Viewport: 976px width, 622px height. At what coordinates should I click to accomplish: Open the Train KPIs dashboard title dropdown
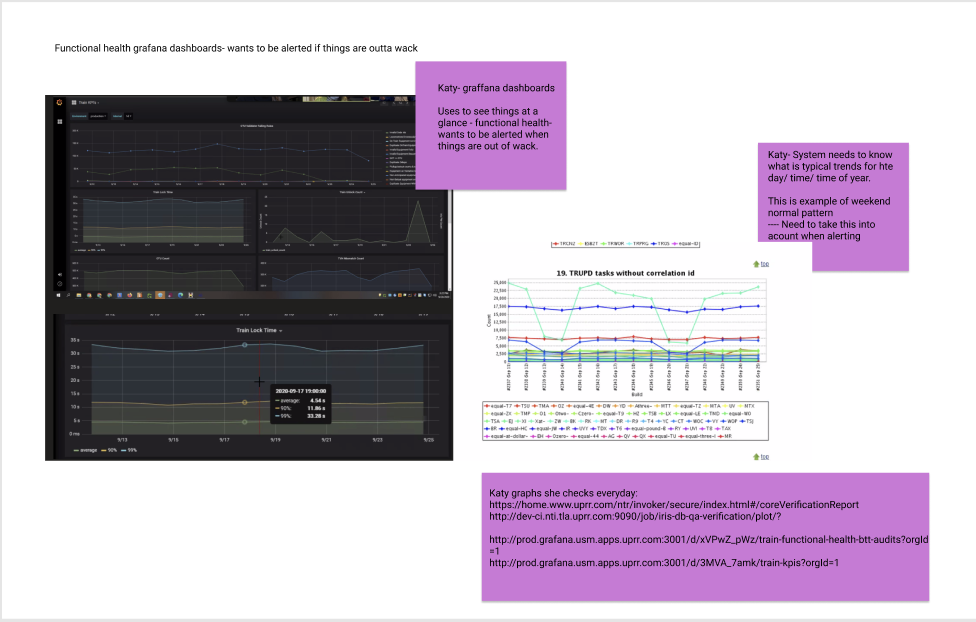[88, 102]
